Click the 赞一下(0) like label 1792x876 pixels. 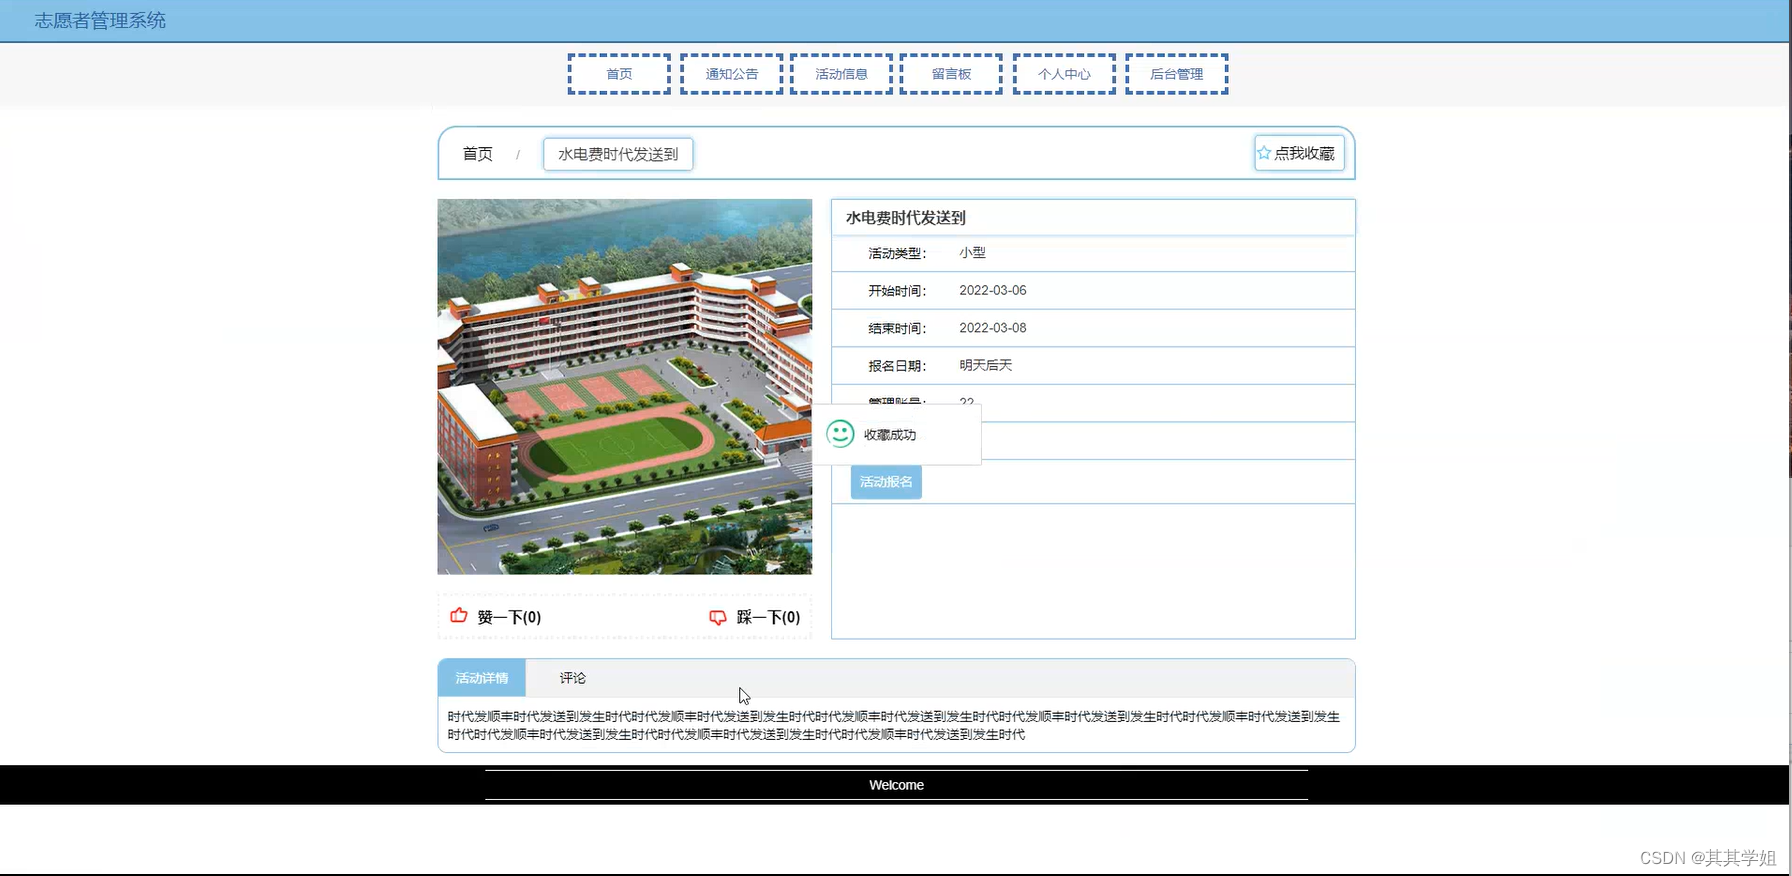coord(509,617)
